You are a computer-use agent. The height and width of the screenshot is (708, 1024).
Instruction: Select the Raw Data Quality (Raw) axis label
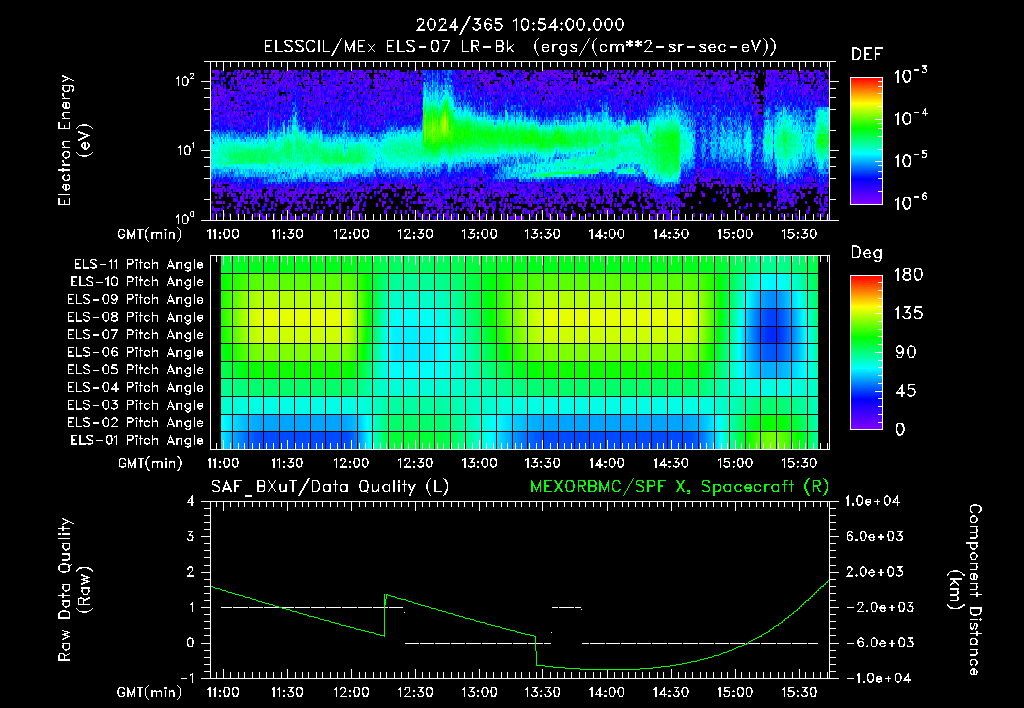tap(74, 590)
